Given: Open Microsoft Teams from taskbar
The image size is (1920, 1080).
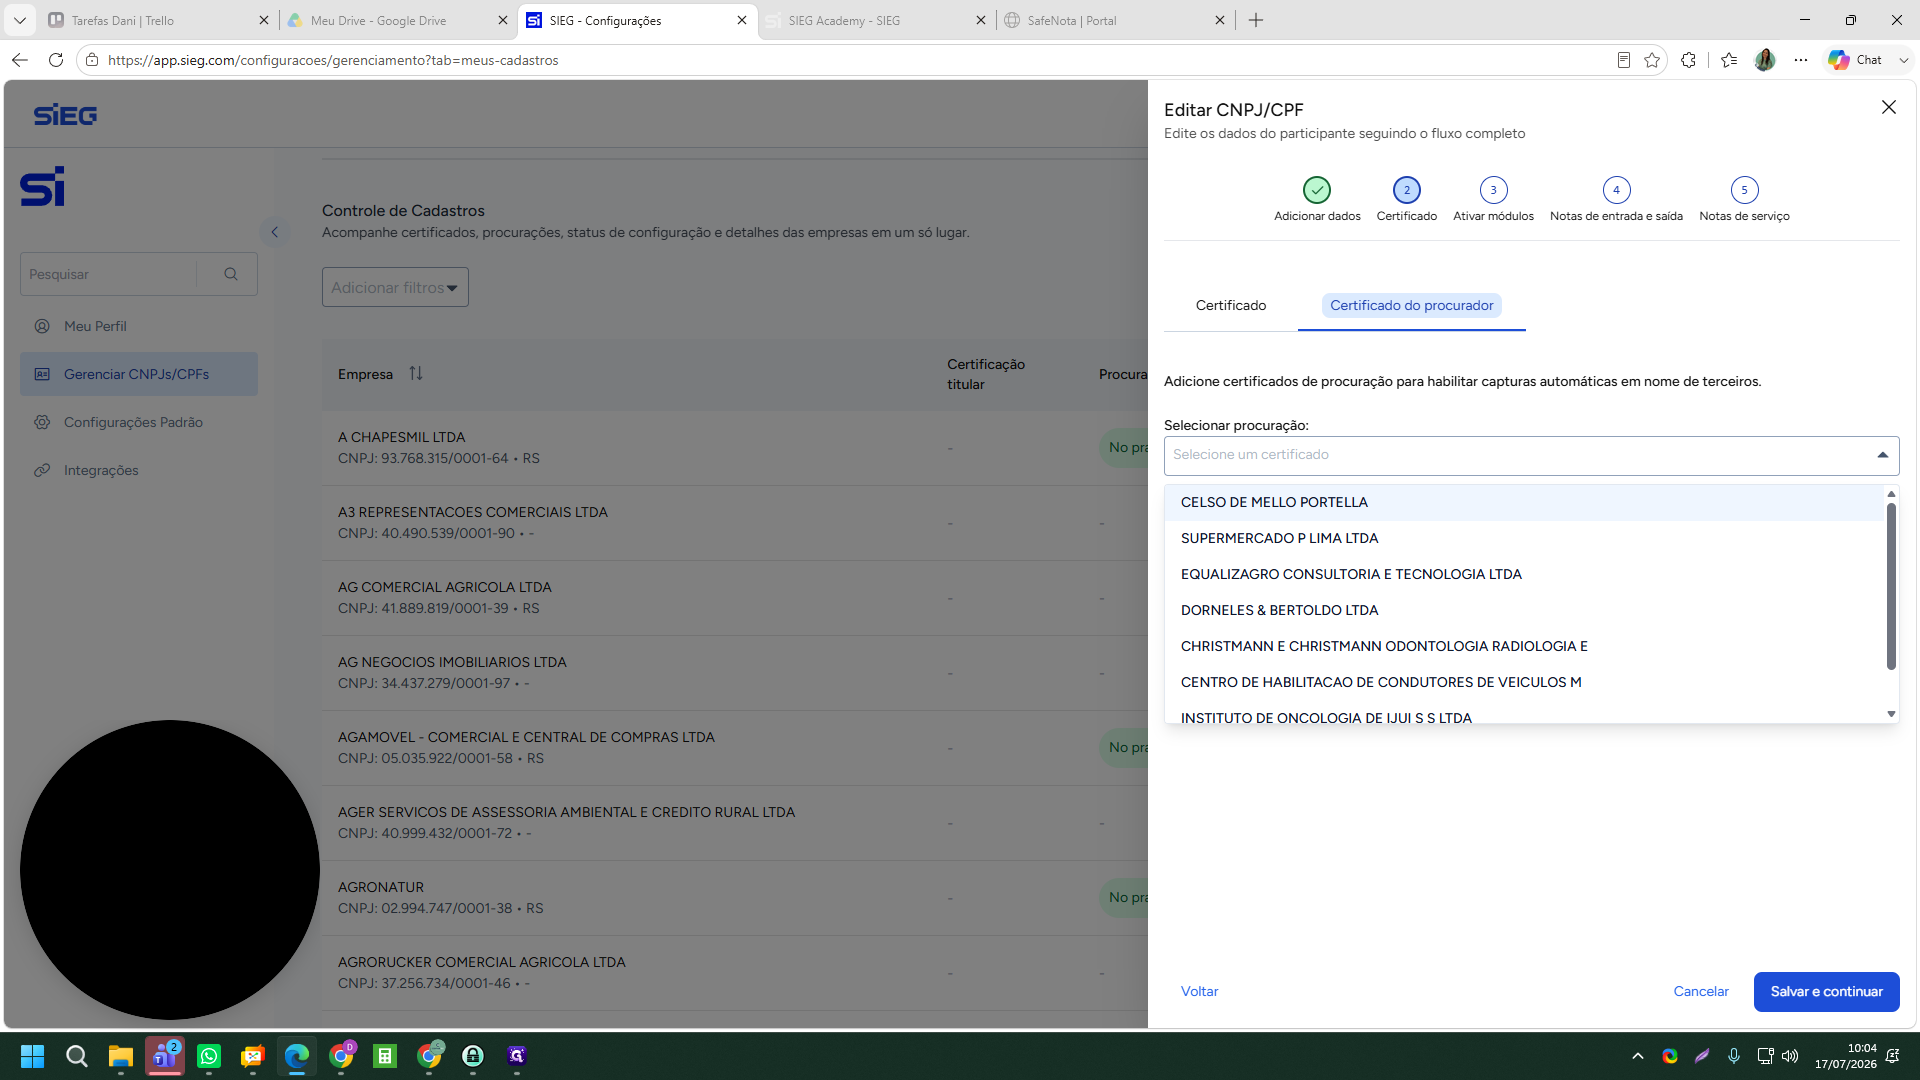Looking at the screenshot, I should [x=165, y=1056].
